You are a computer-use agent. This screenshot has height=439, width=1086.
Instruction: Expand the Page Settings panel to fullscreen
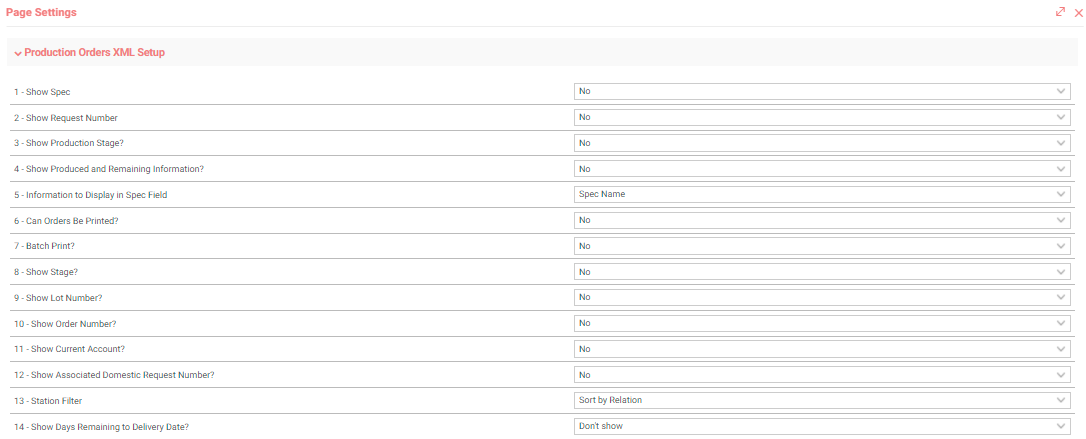pyautogui.click(x=1060, y=12)
